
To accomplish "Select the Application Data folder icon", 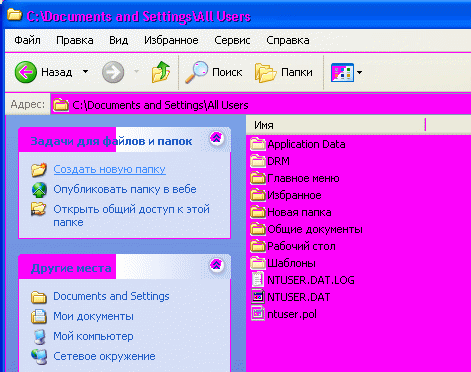I will coord(258,144).
